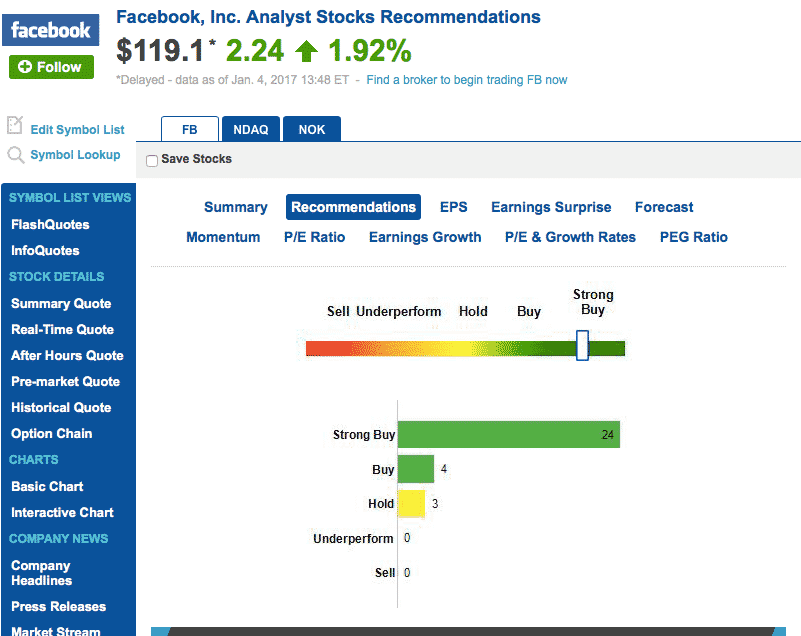The image size is (801, 636).
Task: Click the Strong Buy bar with 24
Action: [508, 435]
